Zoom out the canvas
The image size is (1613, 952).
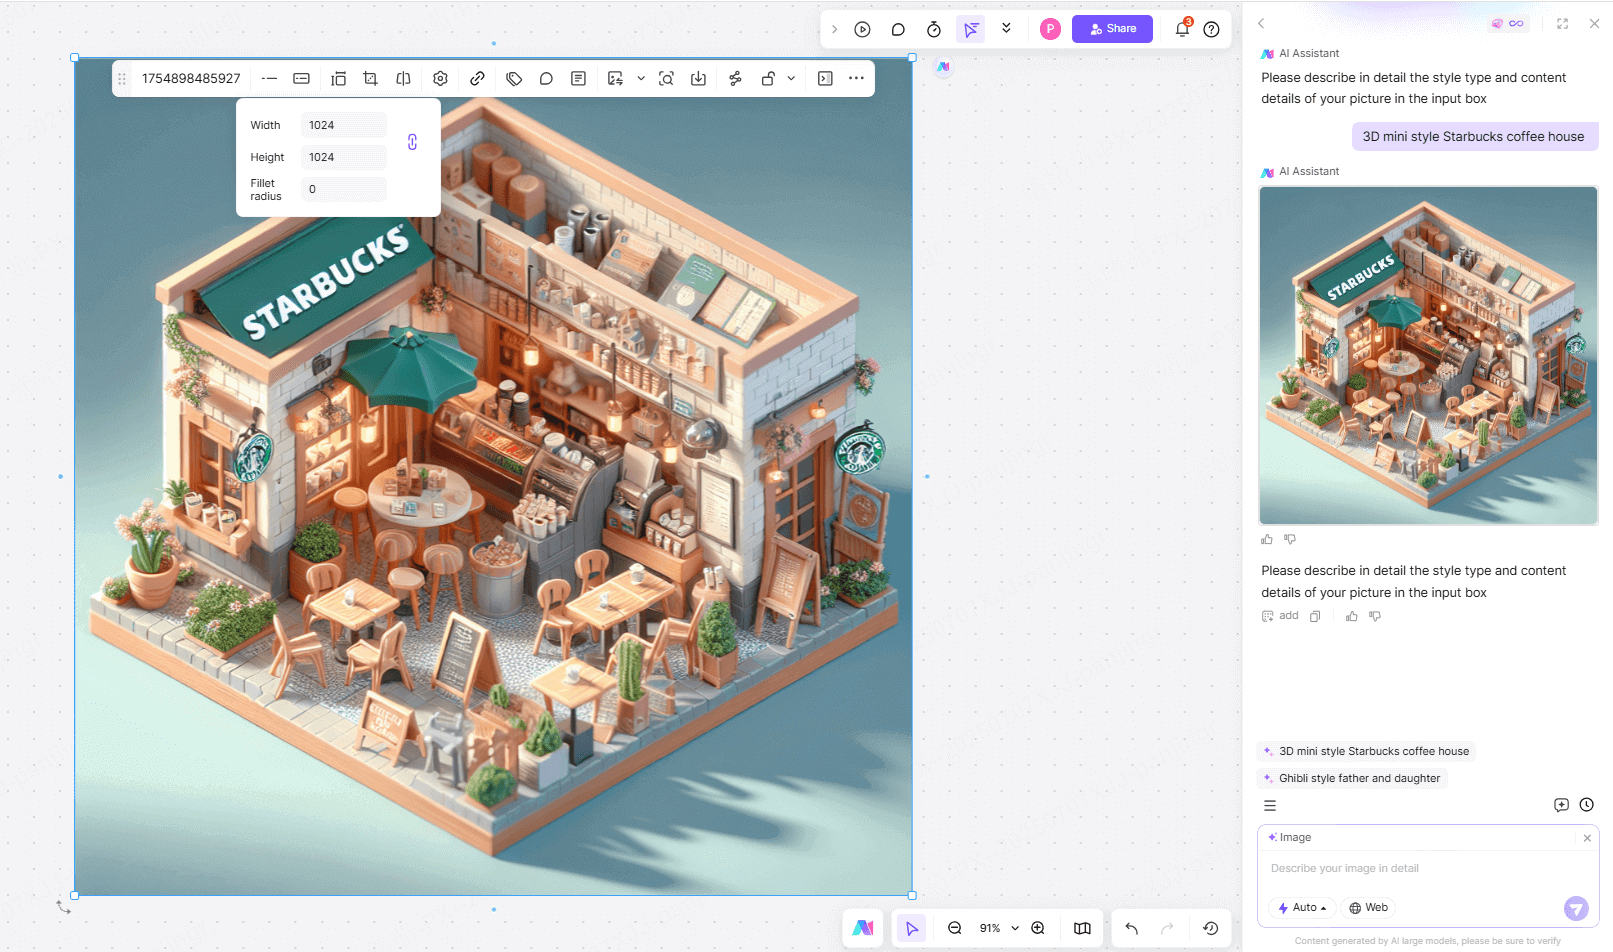click(x=955, y=928)
